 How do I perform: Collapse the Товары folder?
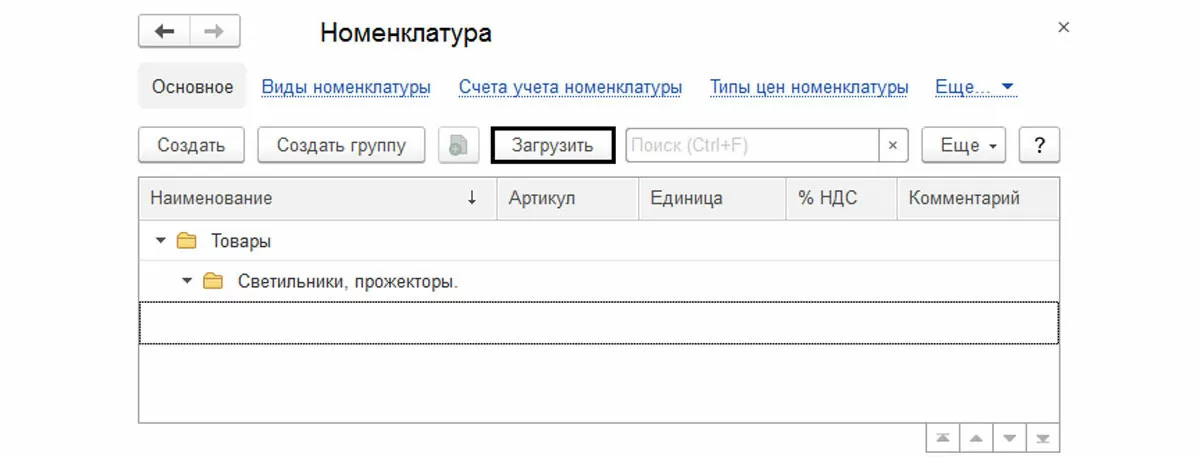coord(159,241)
